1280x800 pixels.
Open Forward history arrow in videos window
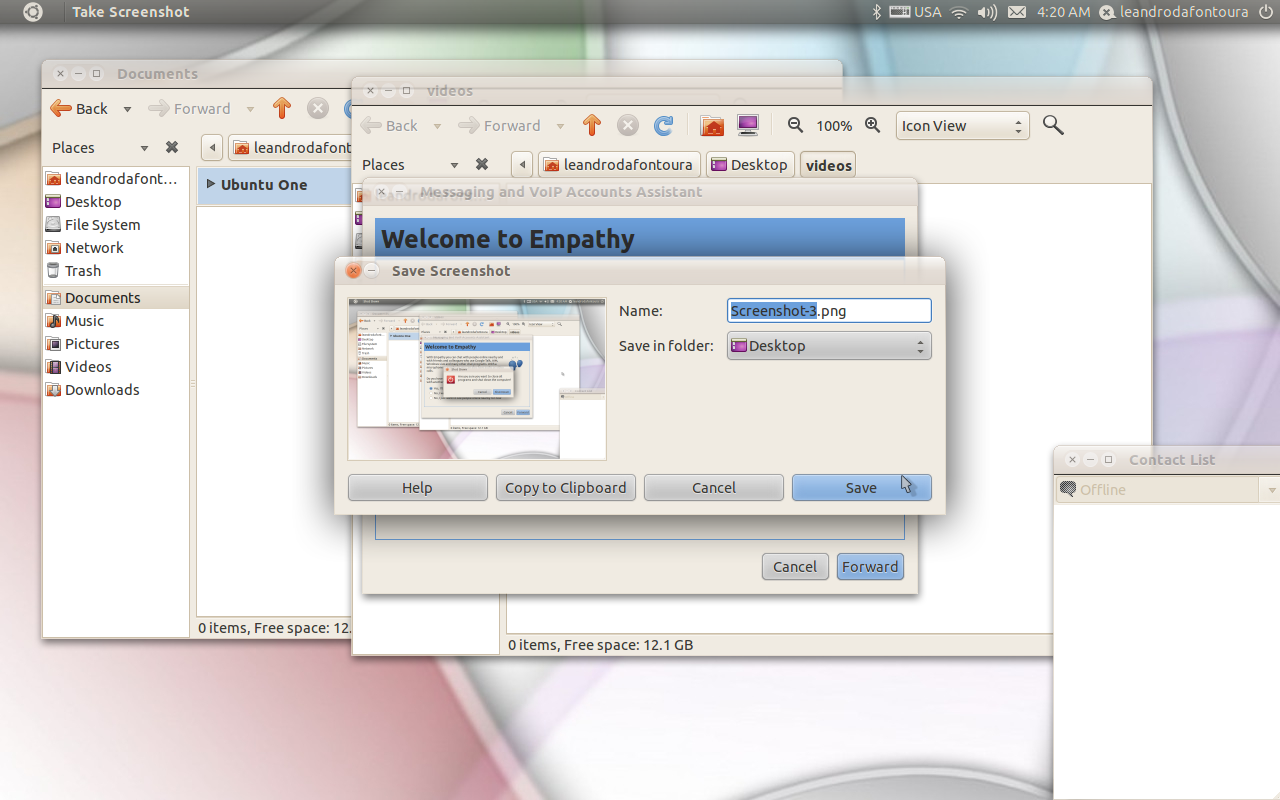coord(560,126)
